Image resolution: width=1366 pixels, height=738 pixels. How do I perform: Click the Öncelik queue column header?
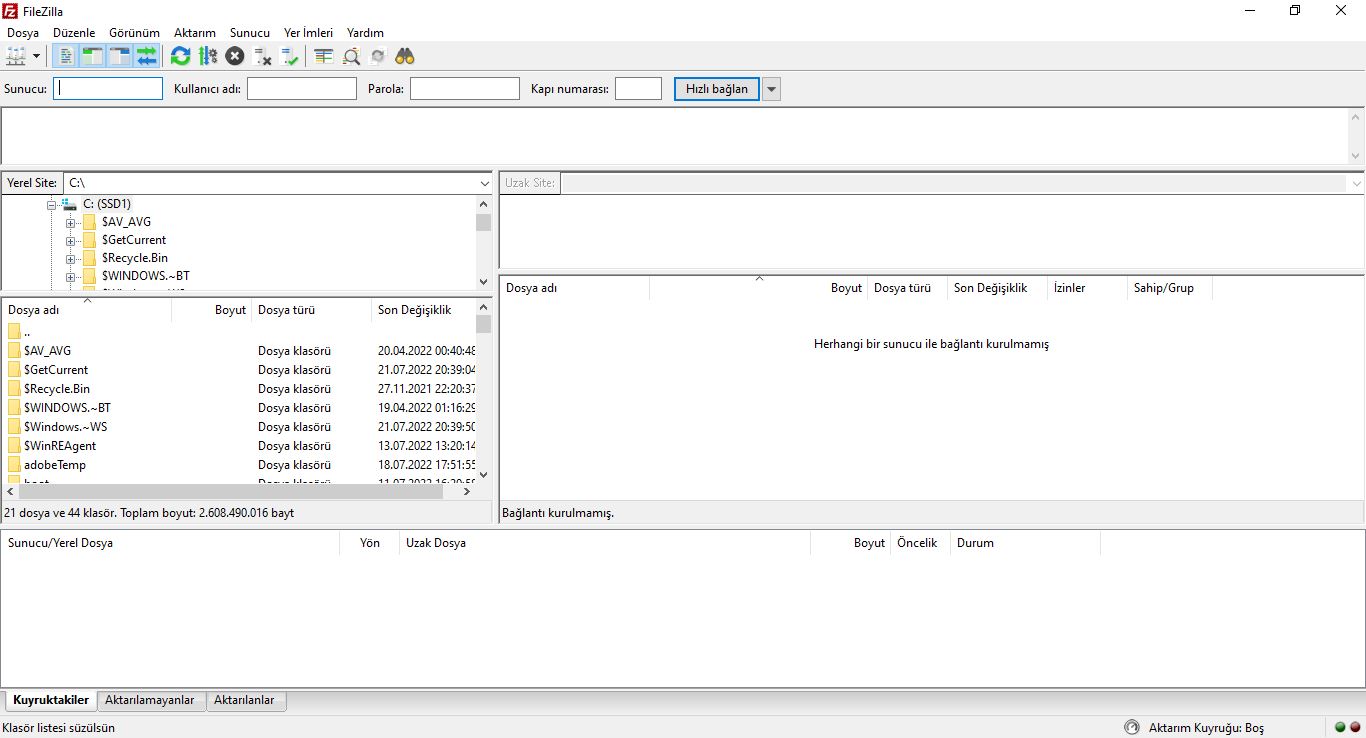pyautogui.click(x=920, y=543)
